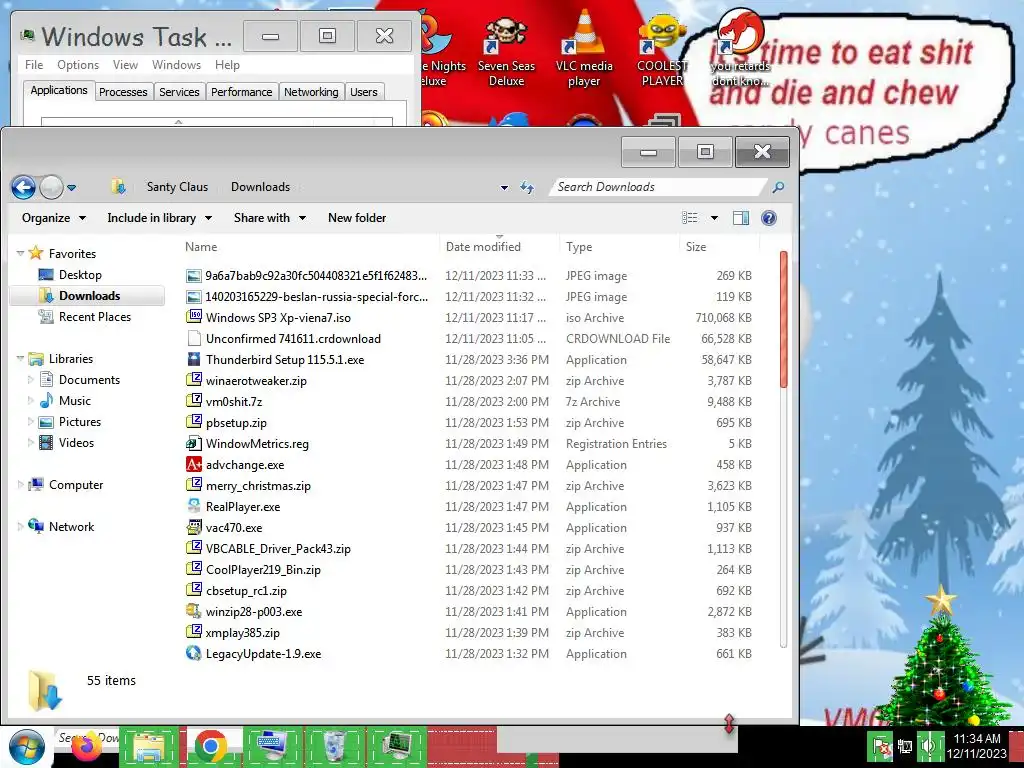Open the File menu in Task Manager
The width and height of the screenshot is (1024, 768).
(34, 65)
